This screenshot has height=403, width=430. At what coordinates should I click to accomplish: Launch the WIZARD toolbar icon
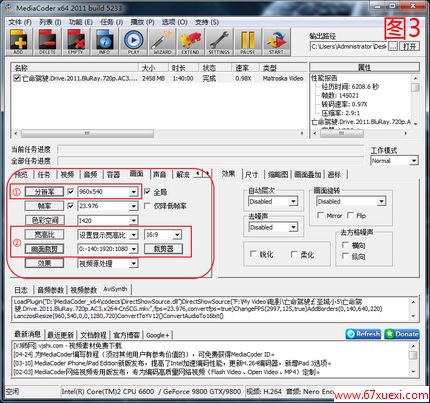click(x=162, y=42)
